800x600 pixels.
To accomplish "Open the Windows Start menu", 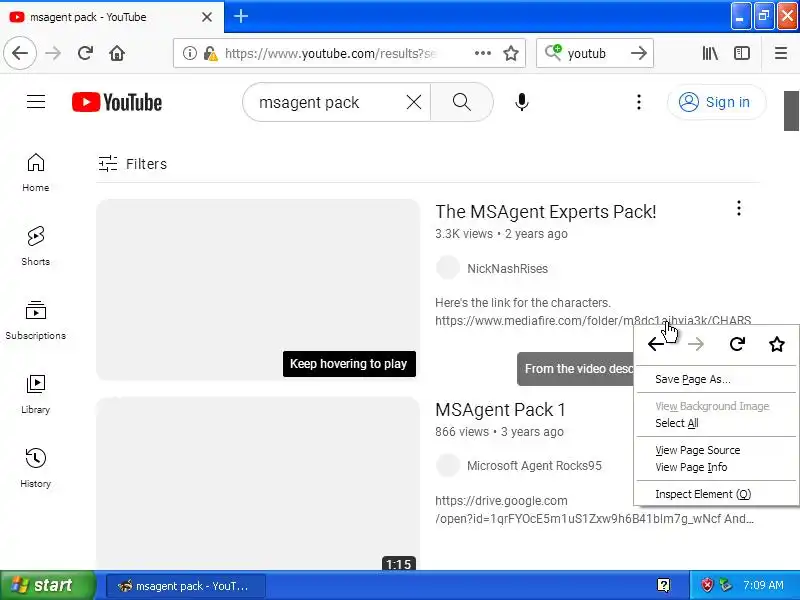I will [47, 585].
